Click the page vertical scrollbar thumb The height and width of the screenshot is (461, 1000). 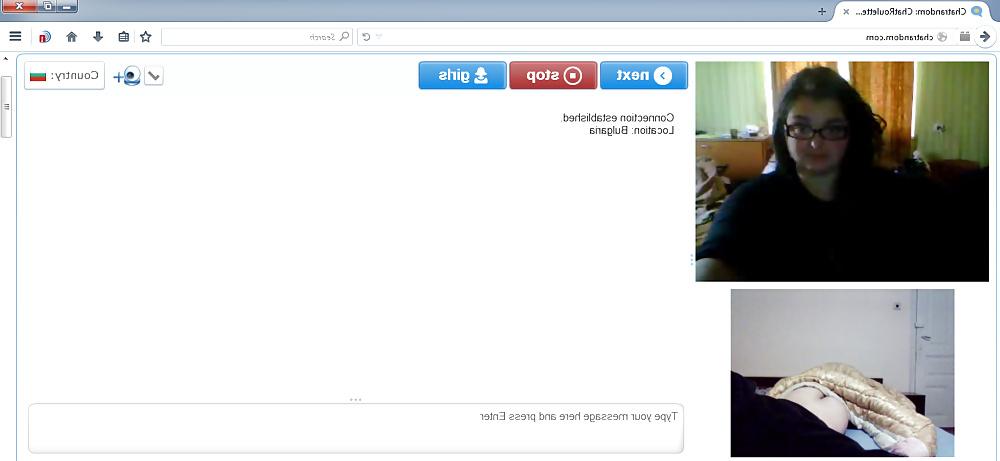pyautogui.click(x=6, y=106)
